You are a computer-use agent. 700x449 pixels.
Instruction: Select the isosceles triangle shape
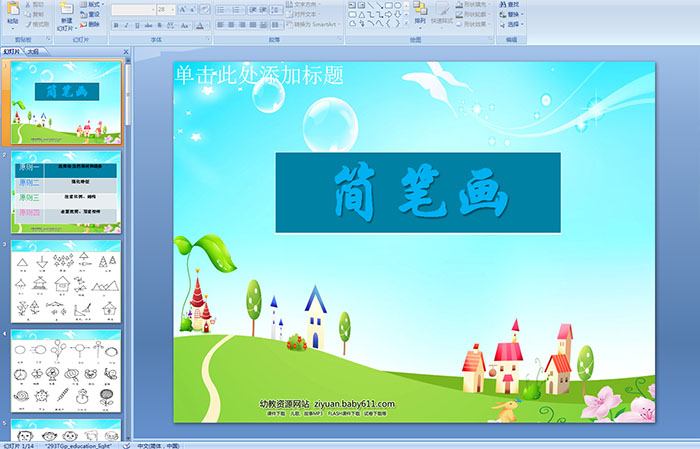pos(362,15)
